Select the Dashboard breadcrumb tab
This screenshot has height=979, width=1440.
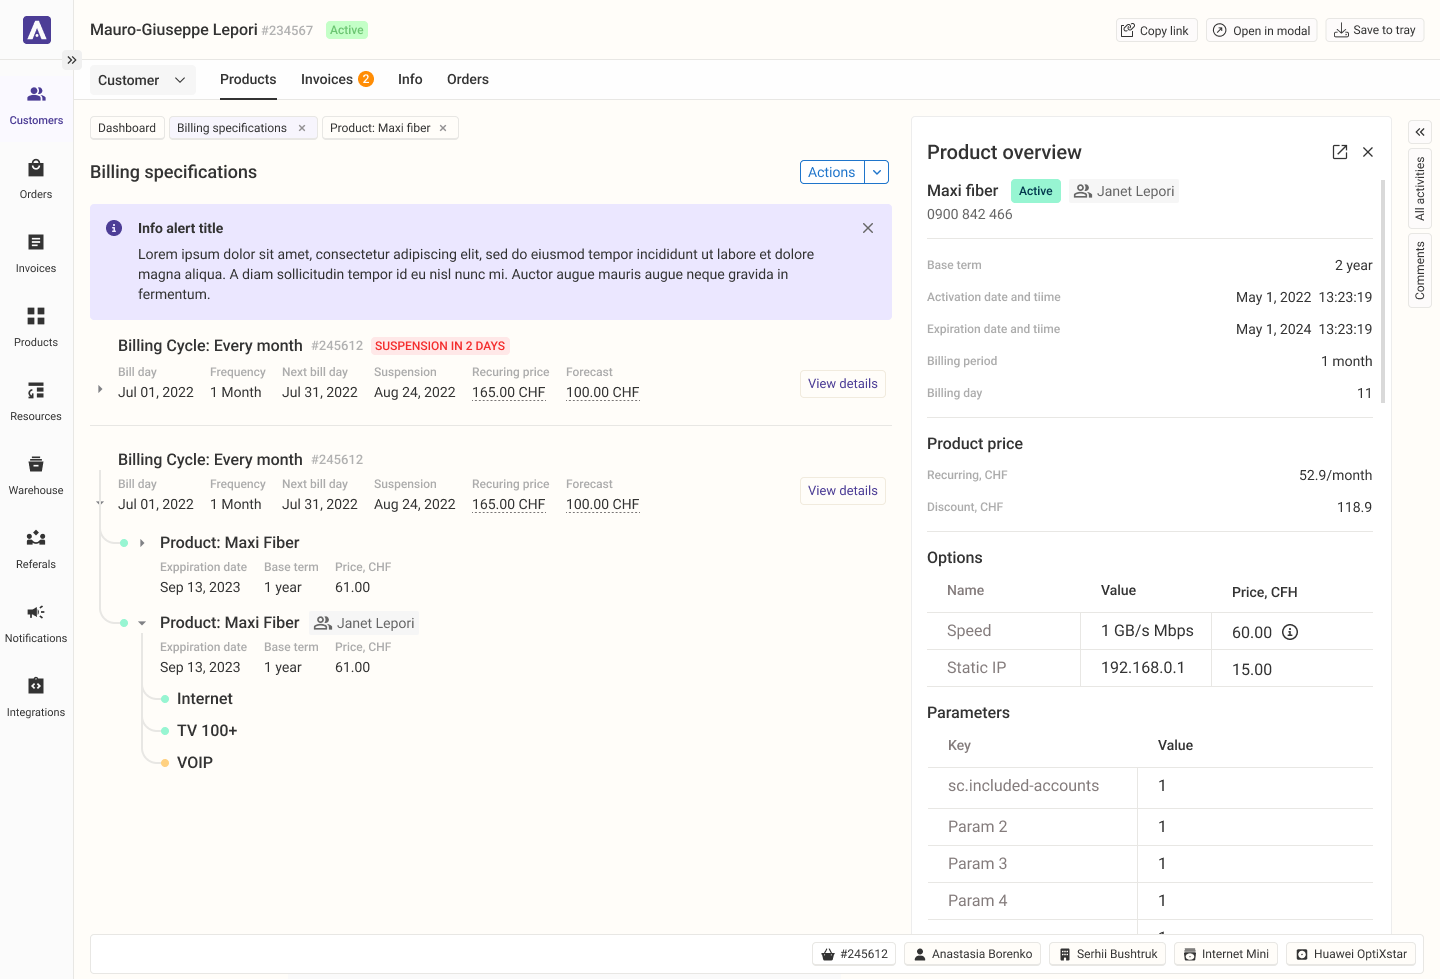[127, 128]
